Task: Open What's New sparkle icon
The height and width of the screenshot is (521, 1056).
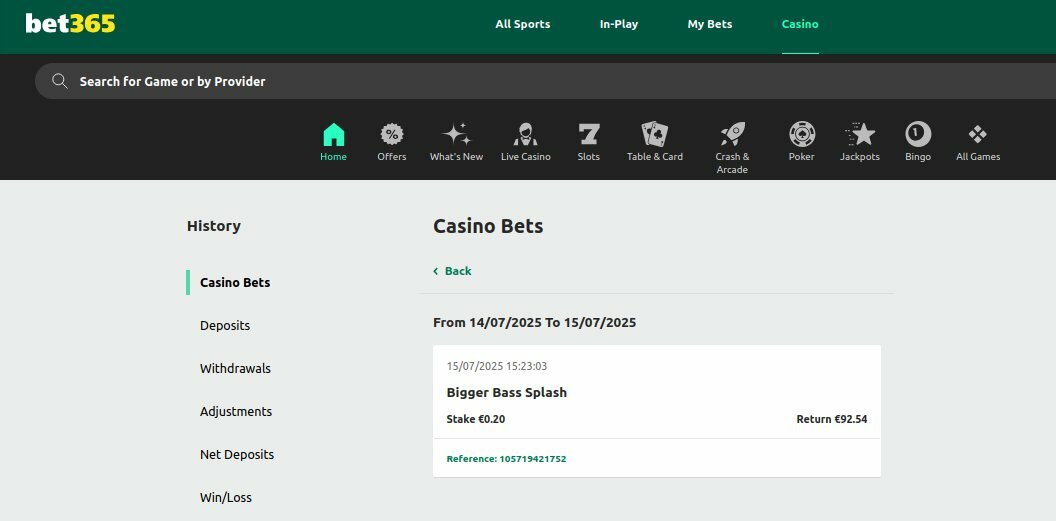Action: [457, 135]
